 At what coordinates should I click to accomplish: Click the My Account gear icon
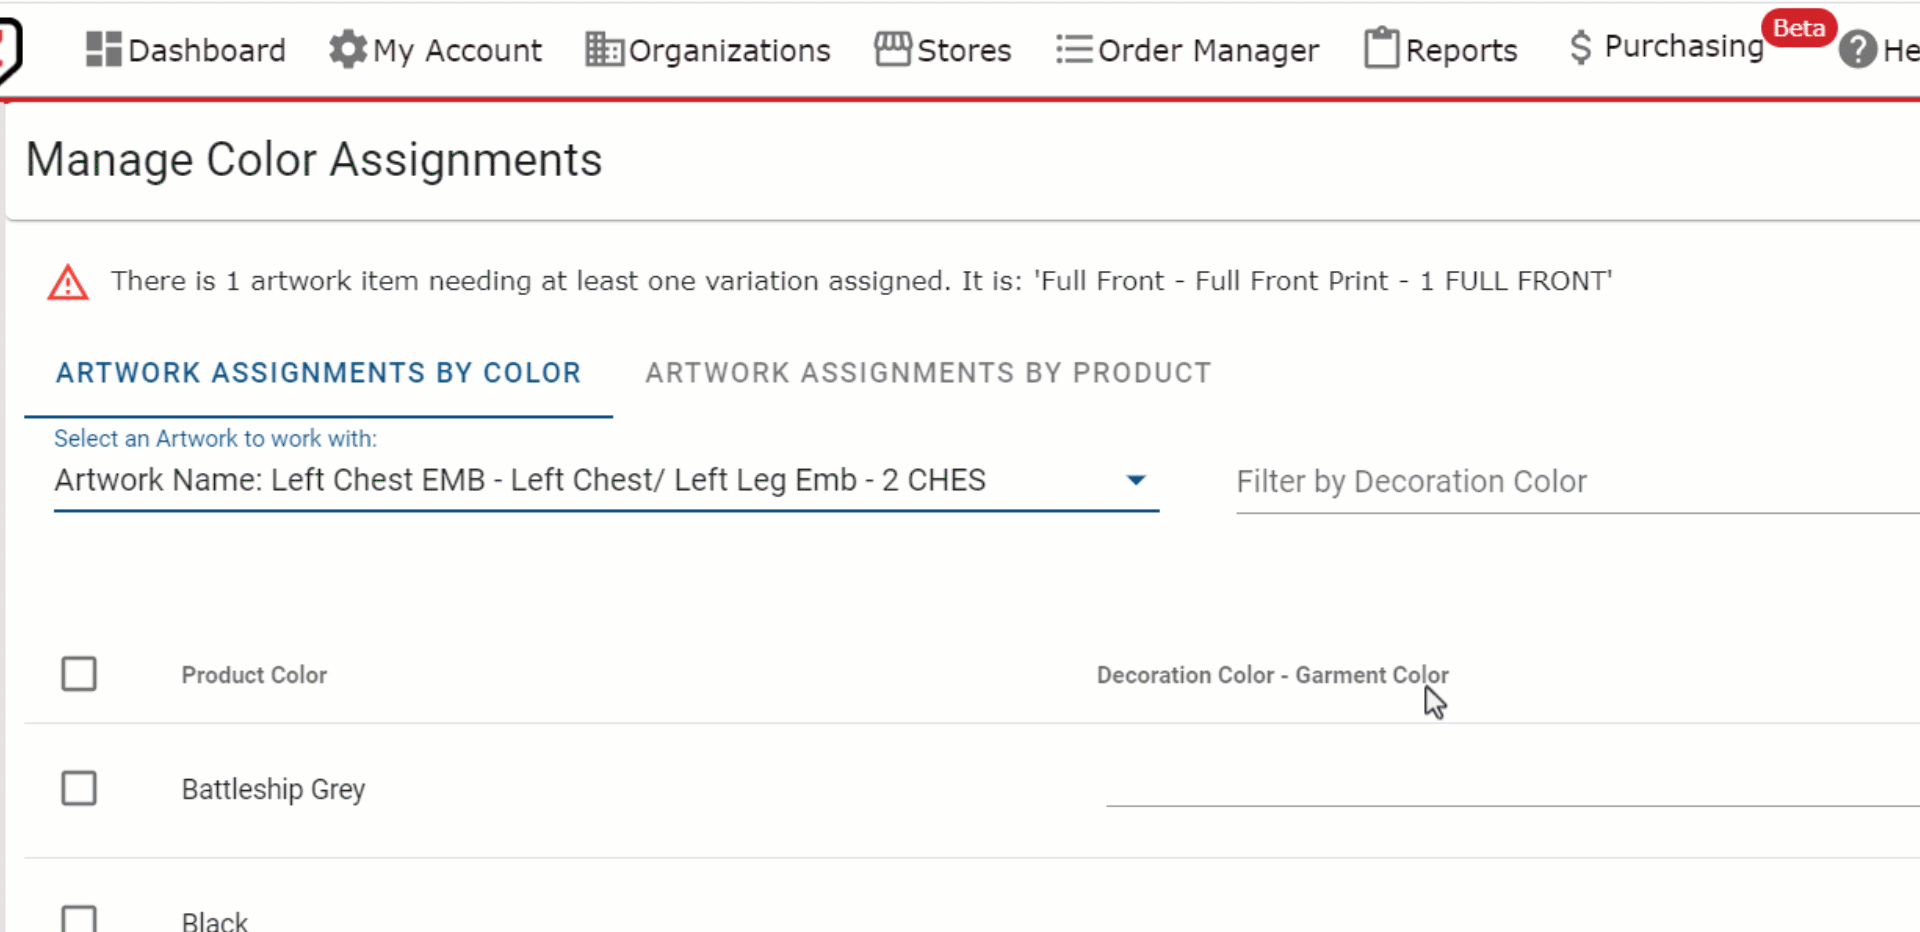pos(348,49)
